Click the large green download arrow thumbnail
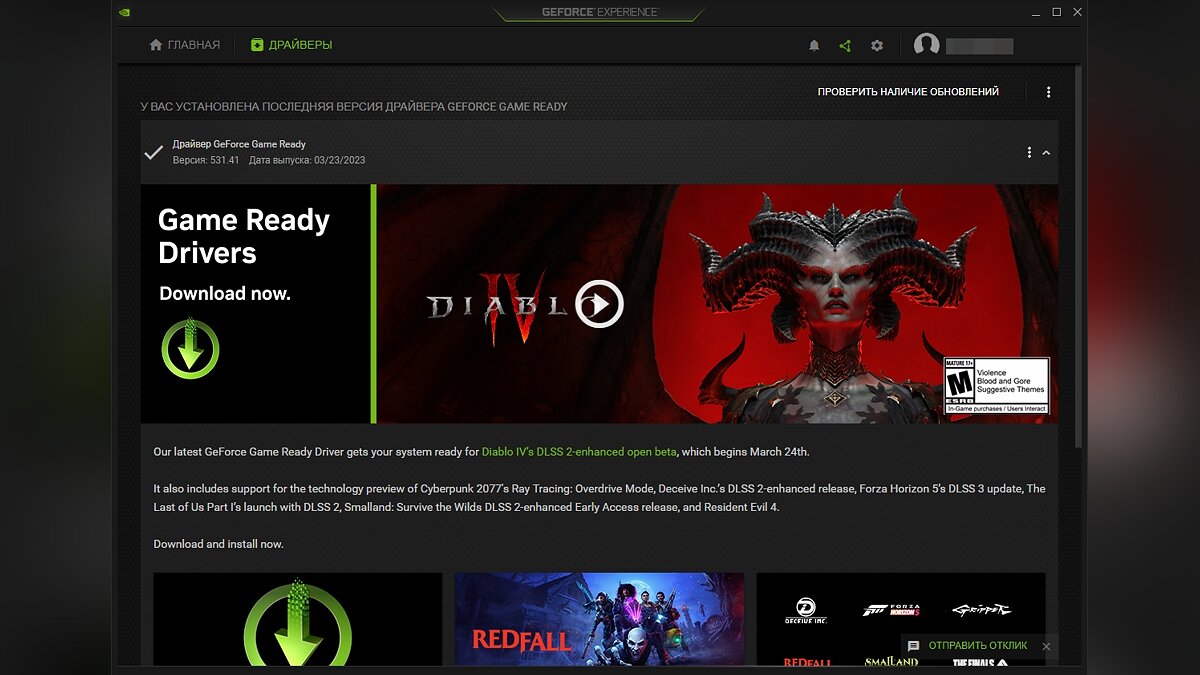1200x675 pixels. (297, 619)
